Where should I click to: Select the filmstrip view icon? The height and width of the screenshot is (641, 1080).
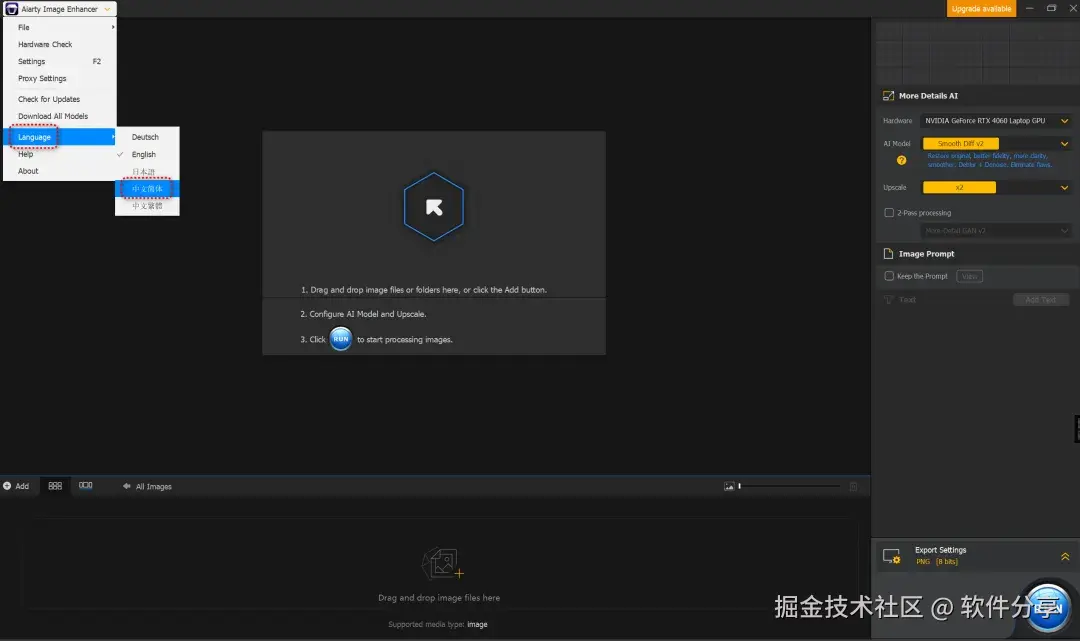(85, 486)
